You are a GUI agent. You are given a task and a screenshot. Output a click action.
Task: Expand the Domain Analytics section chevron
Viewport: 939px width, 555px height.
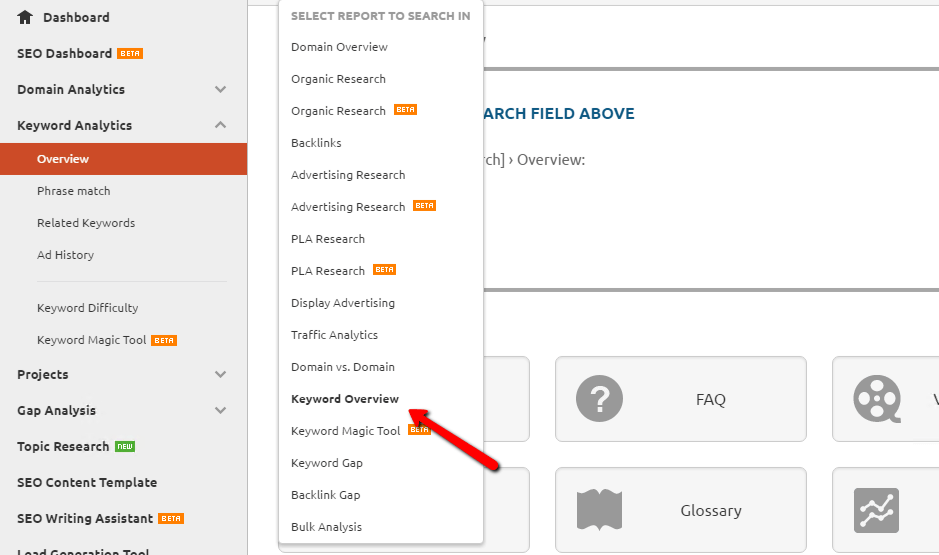(x=220, y=89)
